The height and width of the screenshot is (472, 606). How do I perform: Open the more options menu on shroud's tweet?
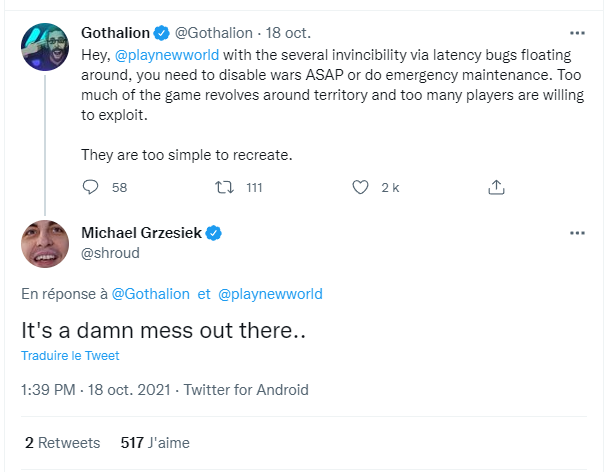pyautogui.click(x=577, y=233)
